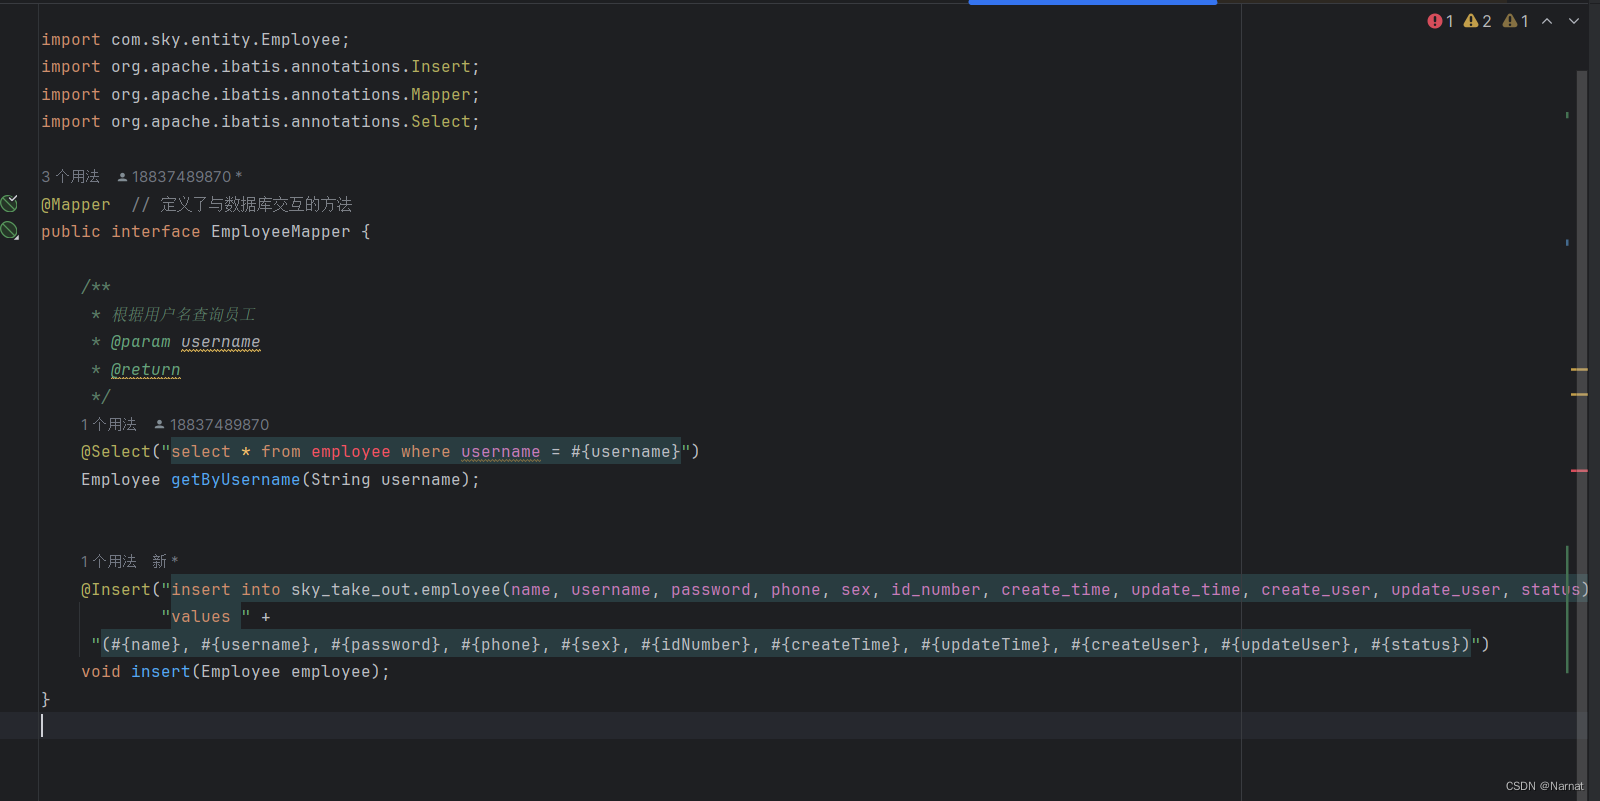
Task: Click #{status} placeholder in values
Action: pyautogui.click(x=1416, y=645)
